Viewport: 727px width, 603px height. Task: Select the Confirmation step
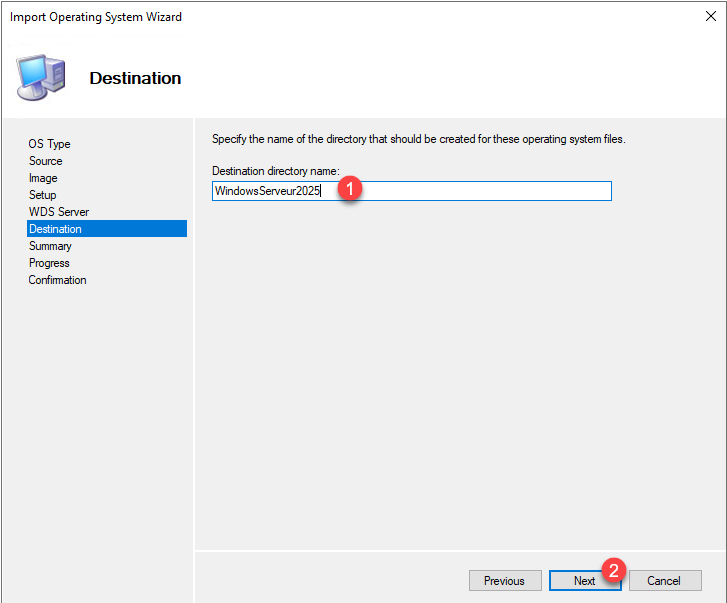pos(57,280)
